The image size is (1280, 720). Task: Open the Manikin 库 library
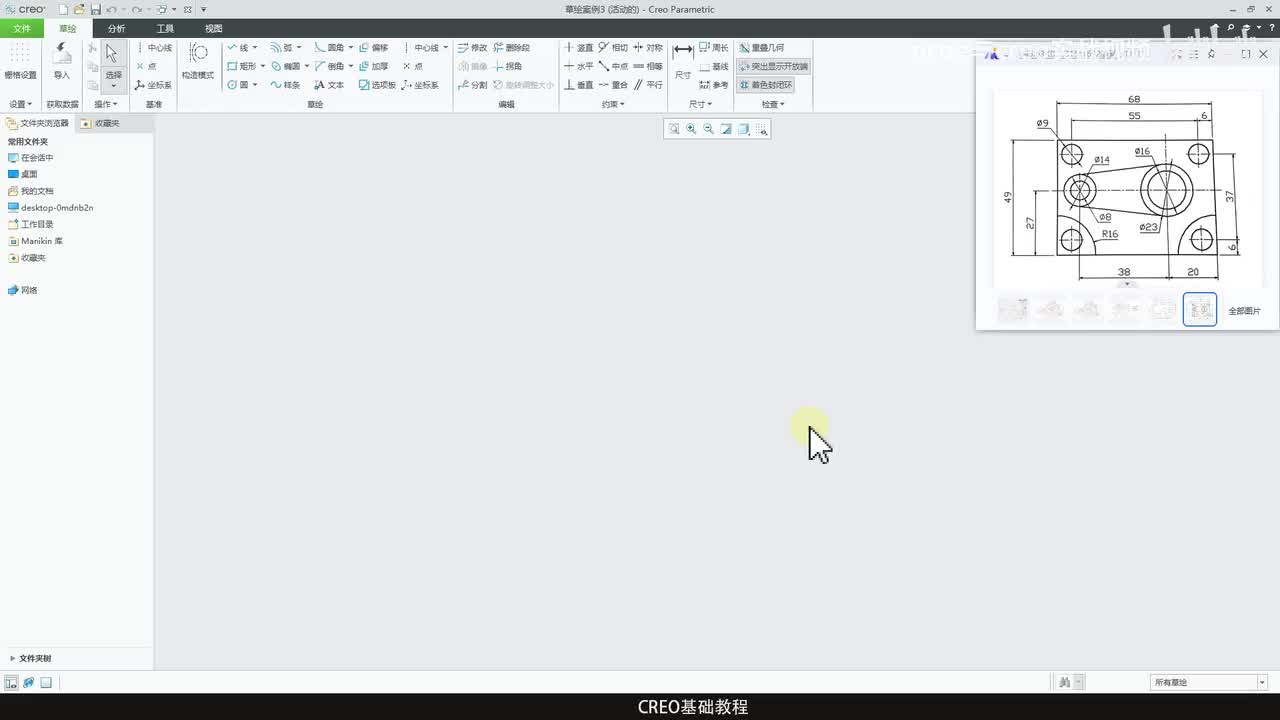[35, 241]
